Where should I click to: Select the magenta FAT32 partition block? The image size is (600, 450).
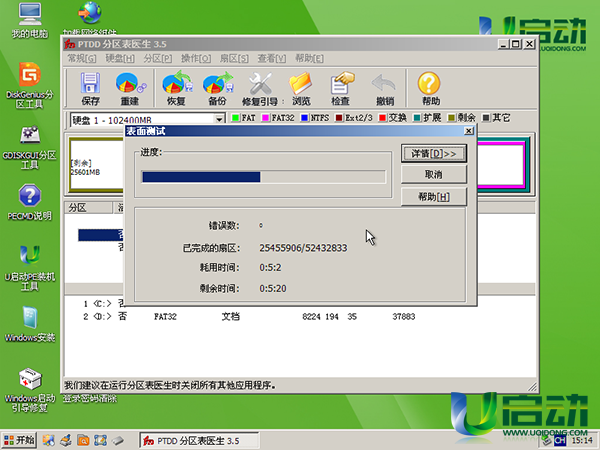point(501,165)
